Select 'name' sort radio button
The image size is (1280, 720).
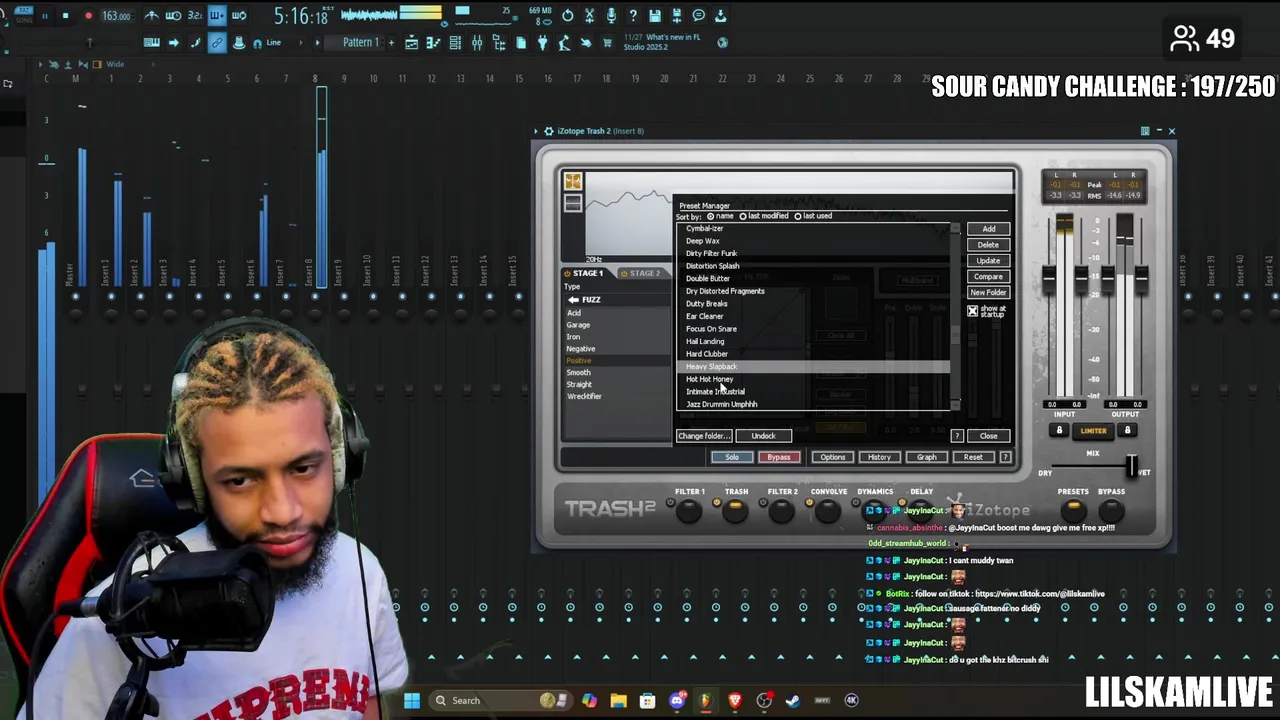tap(711, 216)
